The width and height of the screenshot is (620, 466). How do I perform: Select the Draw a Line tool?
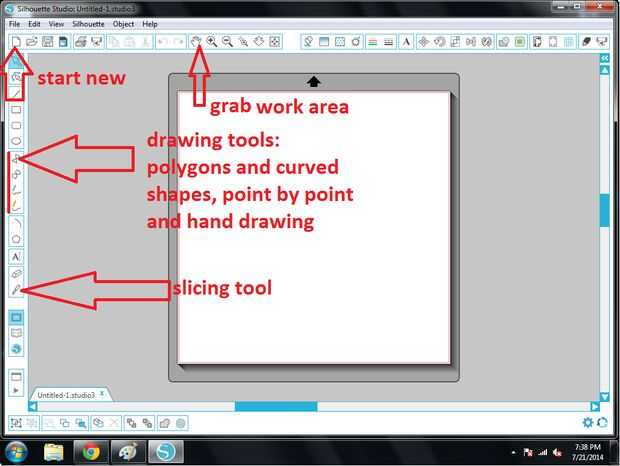point(16,93)
